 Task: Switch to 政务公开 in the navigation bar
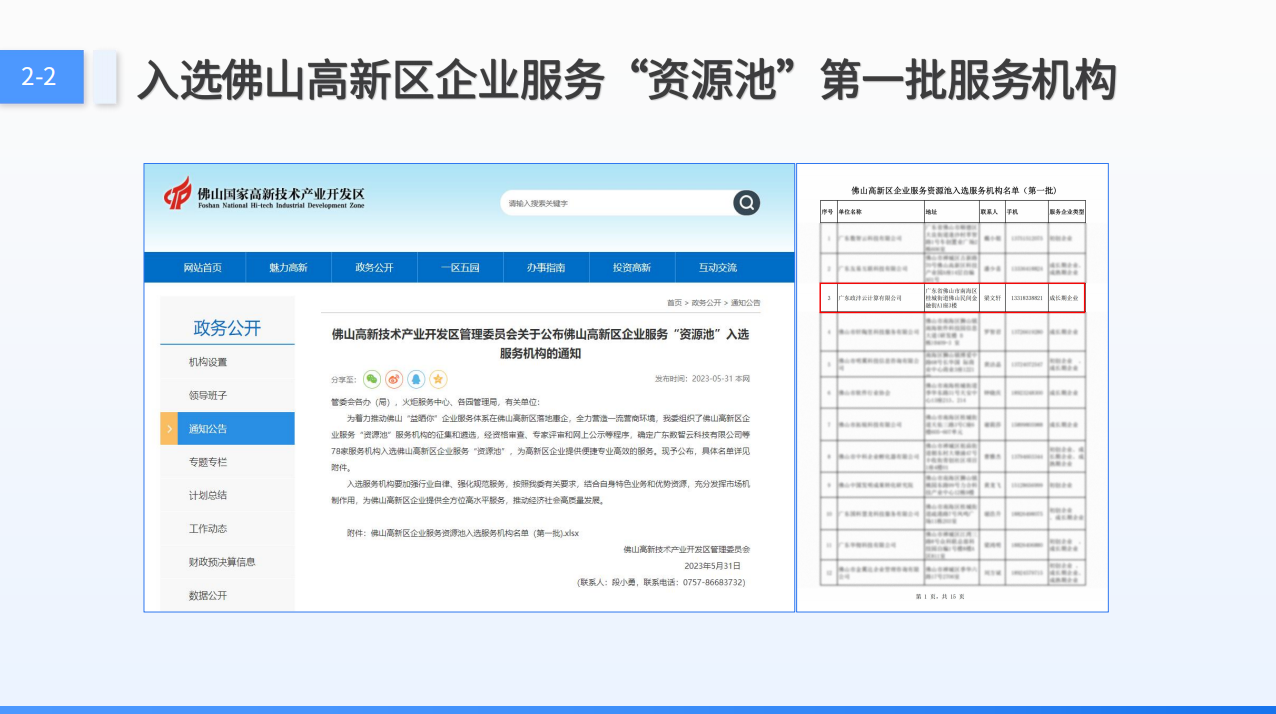[x=374, y=267]
